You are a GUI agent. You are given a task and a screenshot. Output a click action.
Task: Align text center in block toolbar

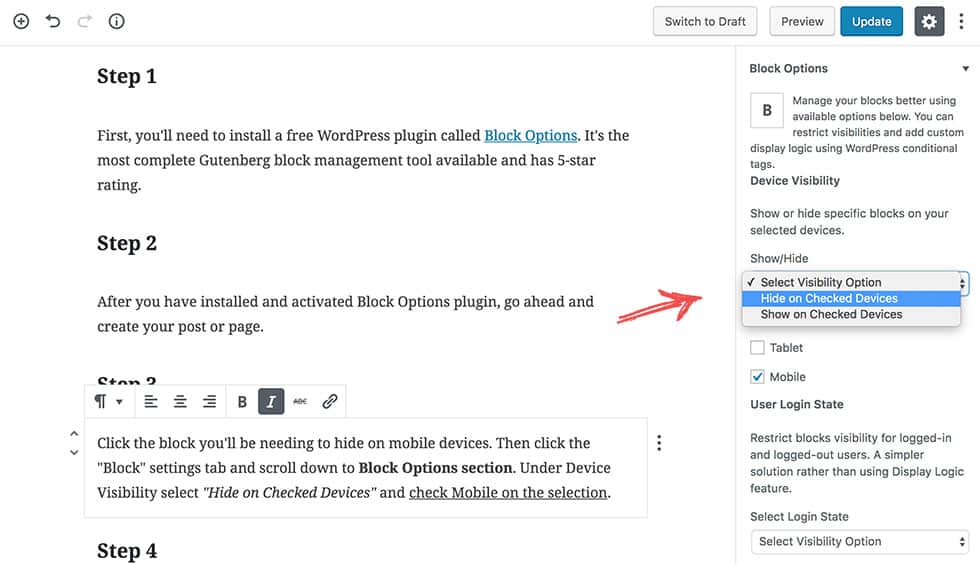[x=180, y=401]
